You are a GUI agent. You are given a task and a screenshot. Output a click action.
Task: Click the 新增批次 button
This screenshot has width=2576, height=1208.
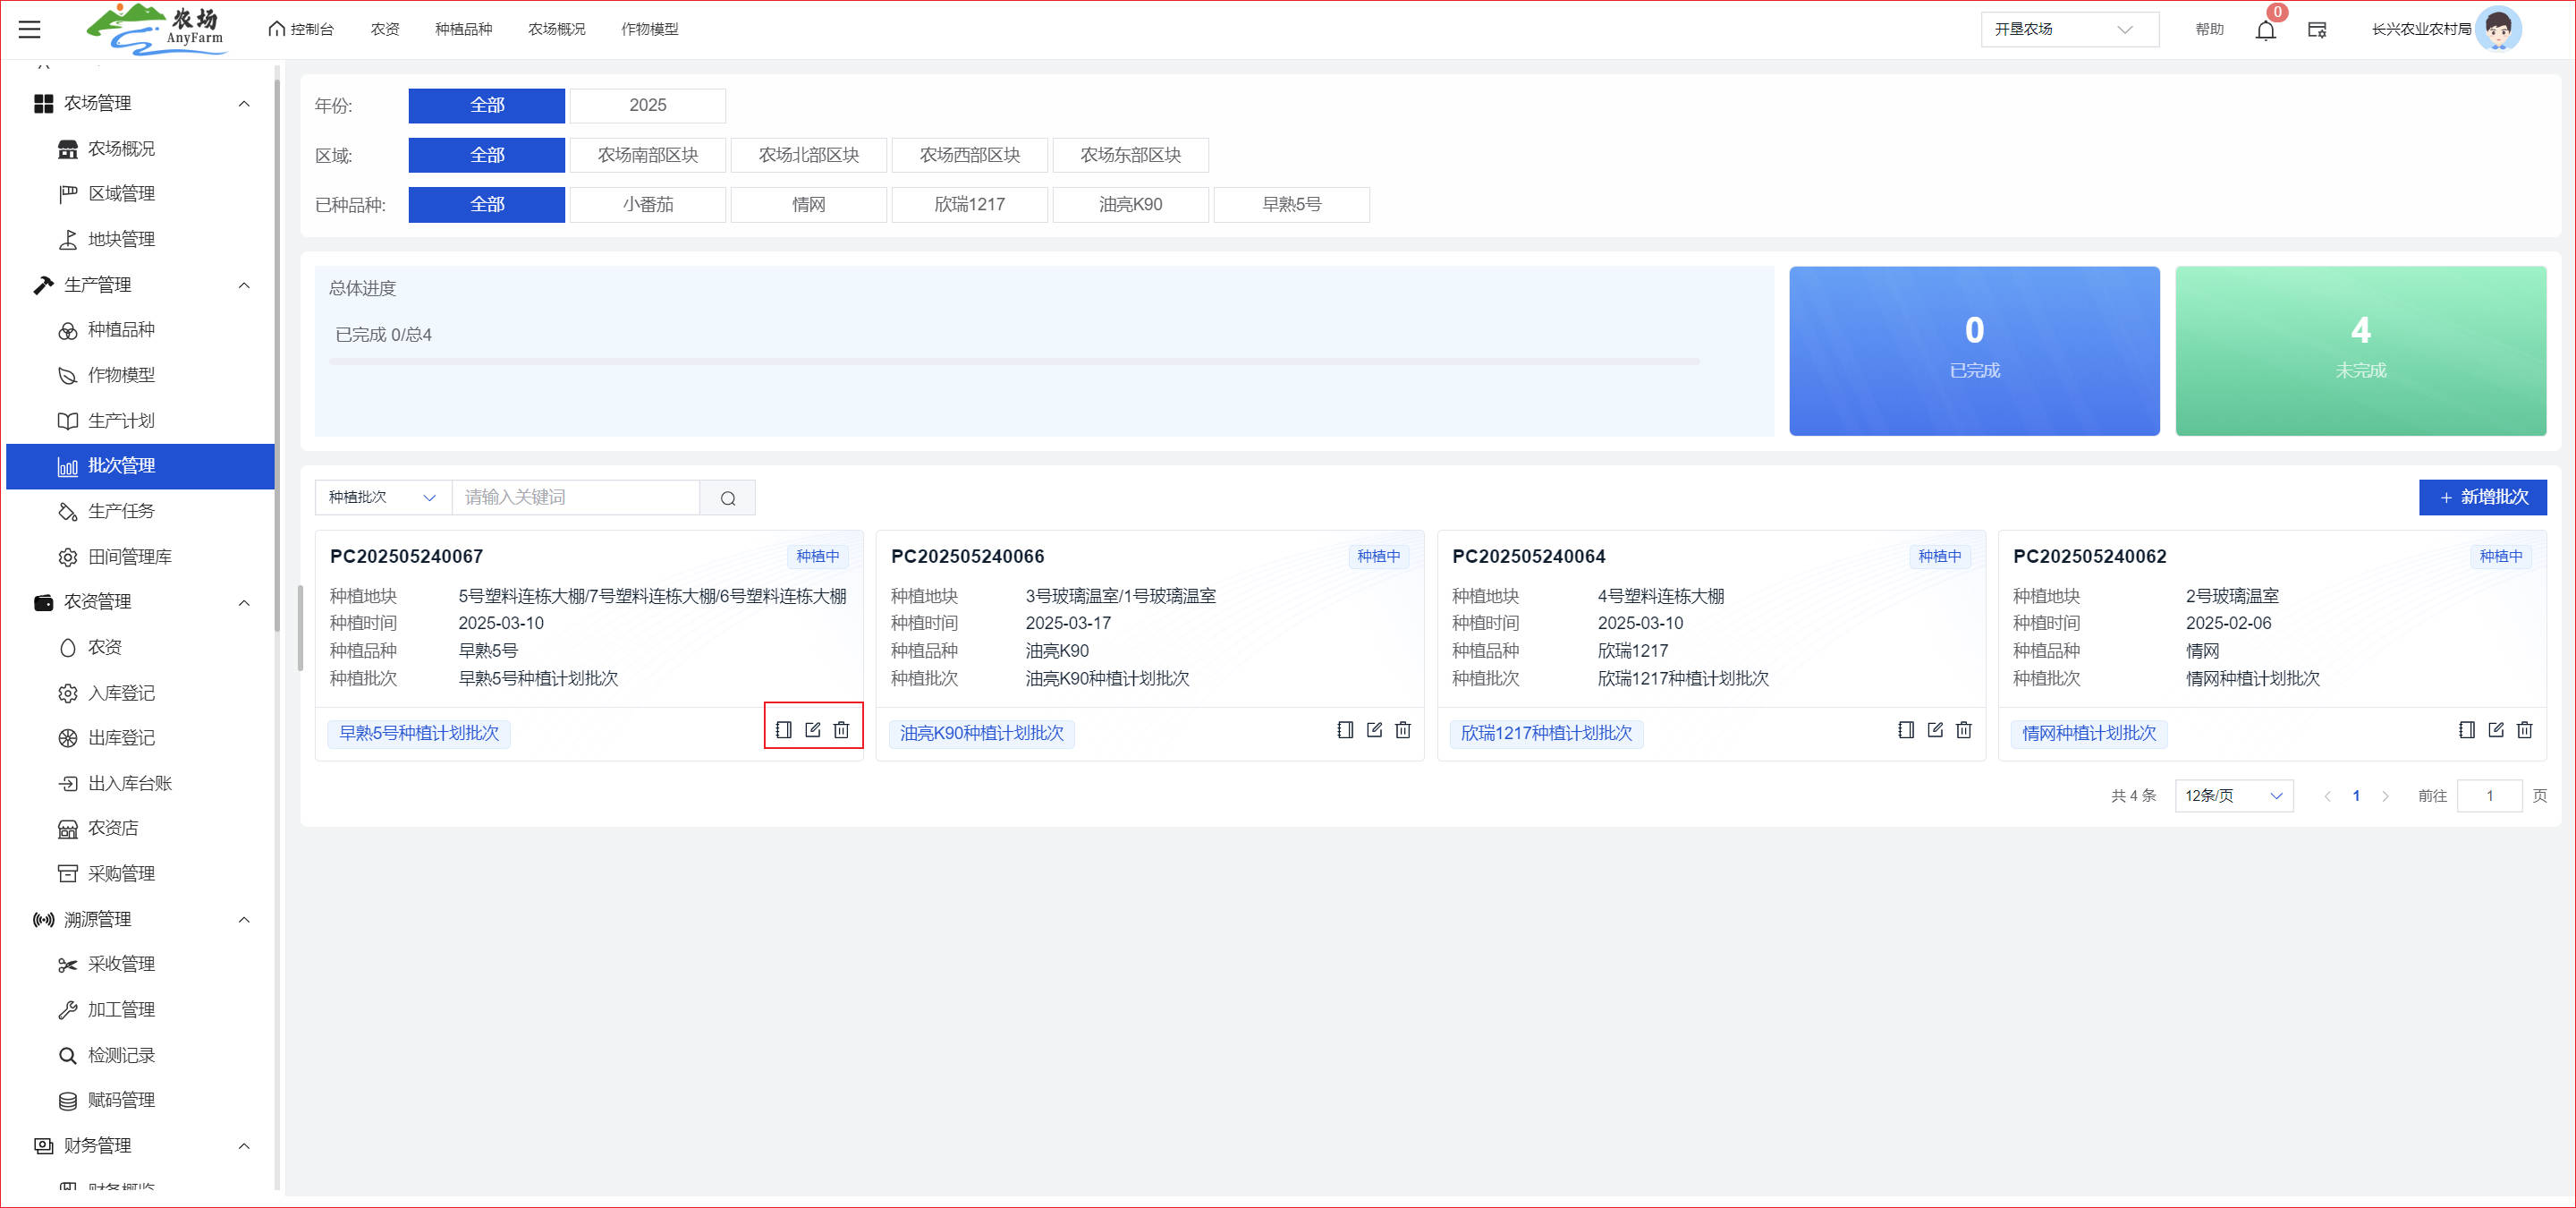tap(2482, 497)
